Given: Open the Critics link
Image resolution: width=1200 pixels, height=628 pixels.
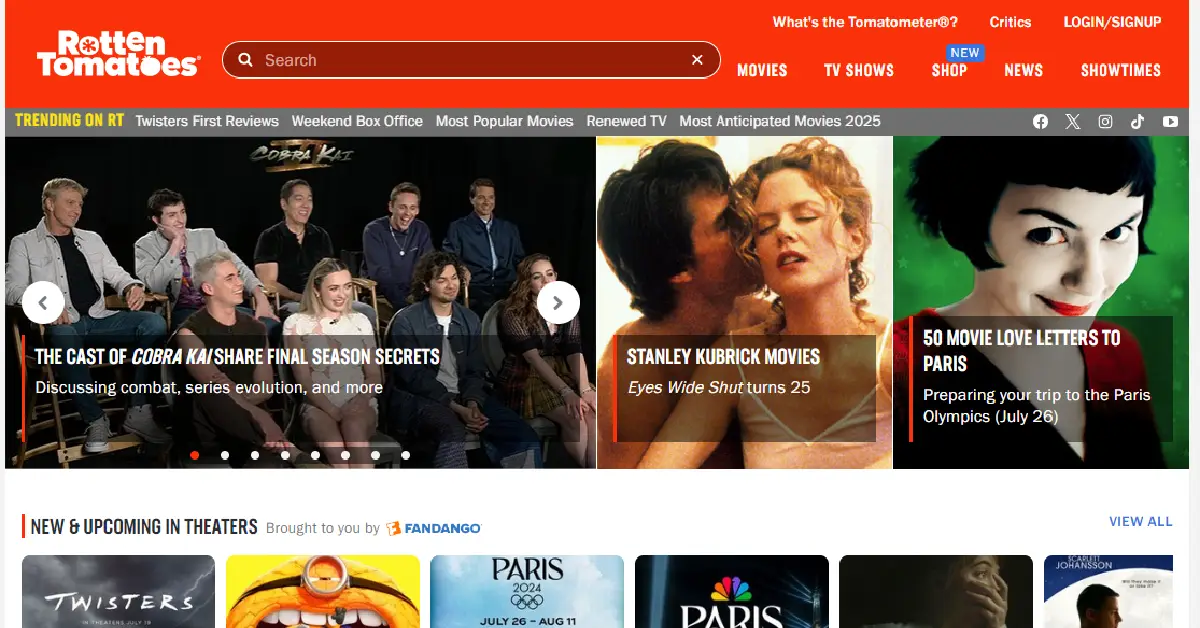Looking at the screenshot, I should 1010,22.
